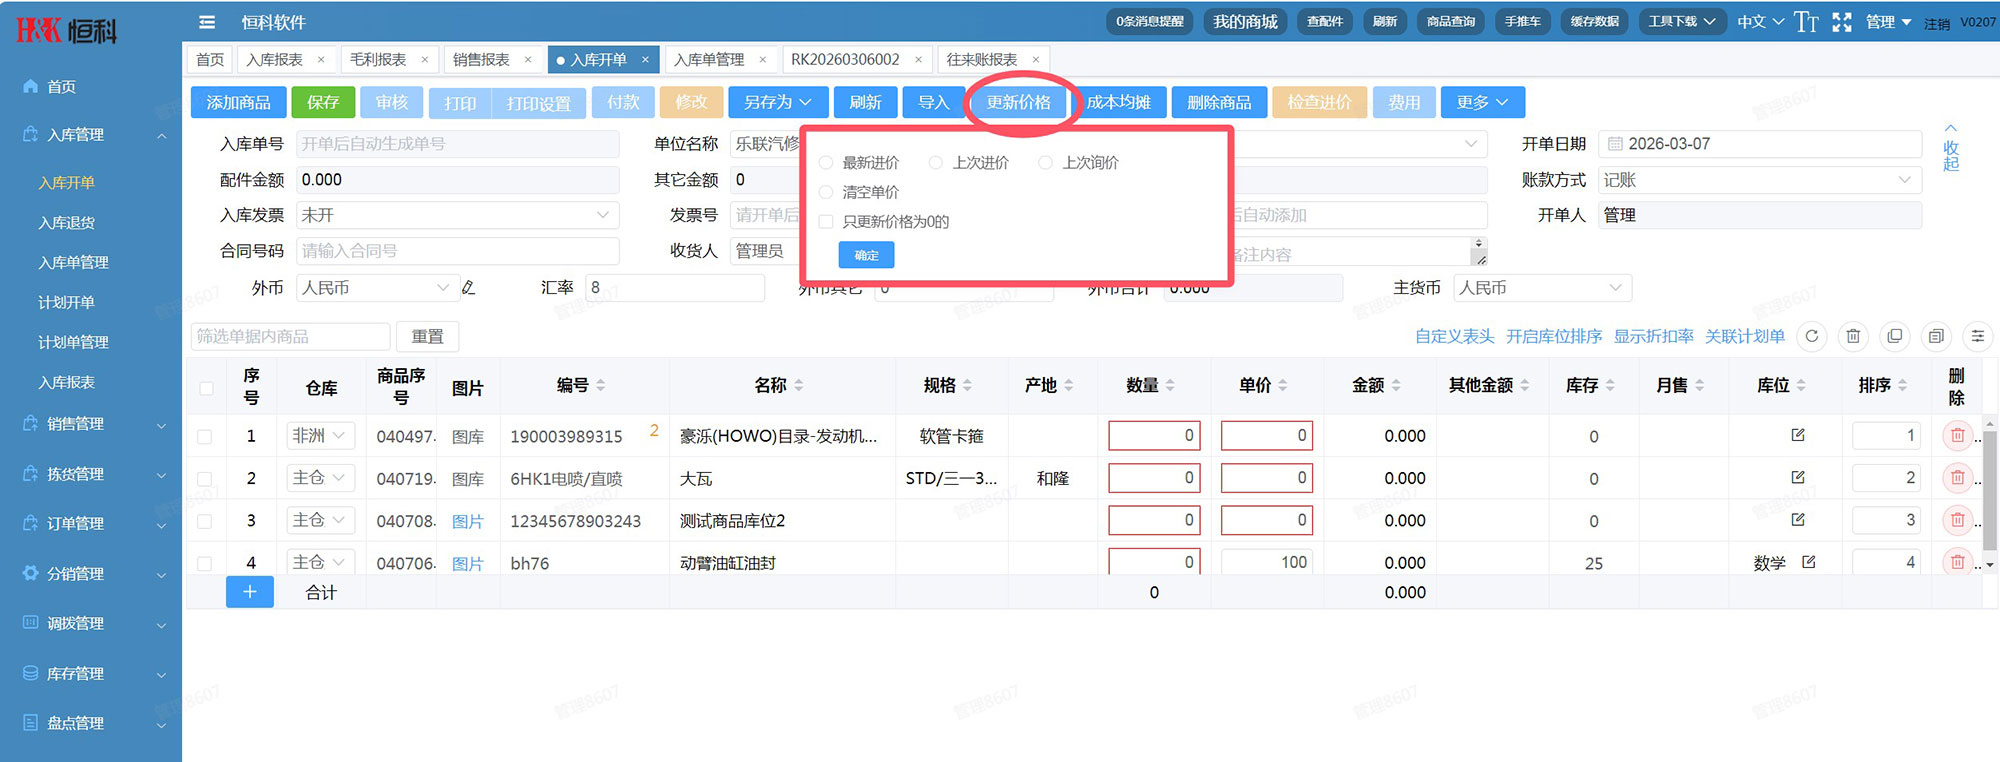Open the 更多 dropdown button

(1482, 102)
